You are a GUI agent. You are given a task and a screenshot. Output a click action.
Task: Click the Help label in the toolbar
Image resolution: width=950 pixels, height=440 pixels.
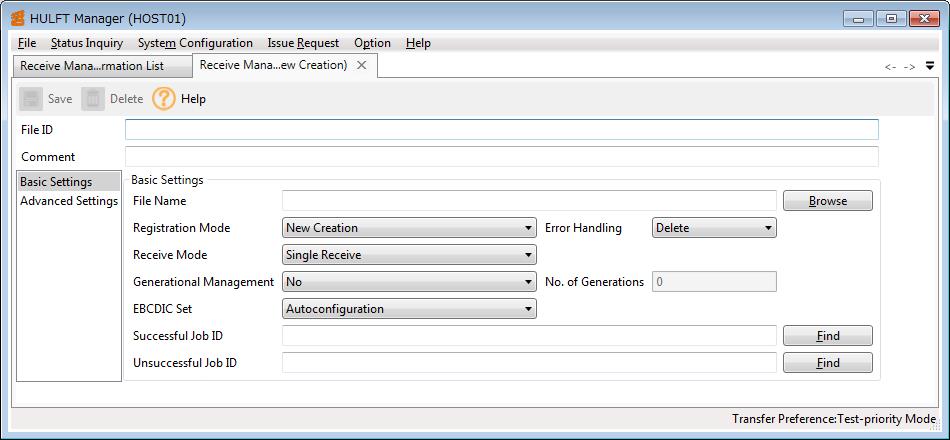click(193, 99)
